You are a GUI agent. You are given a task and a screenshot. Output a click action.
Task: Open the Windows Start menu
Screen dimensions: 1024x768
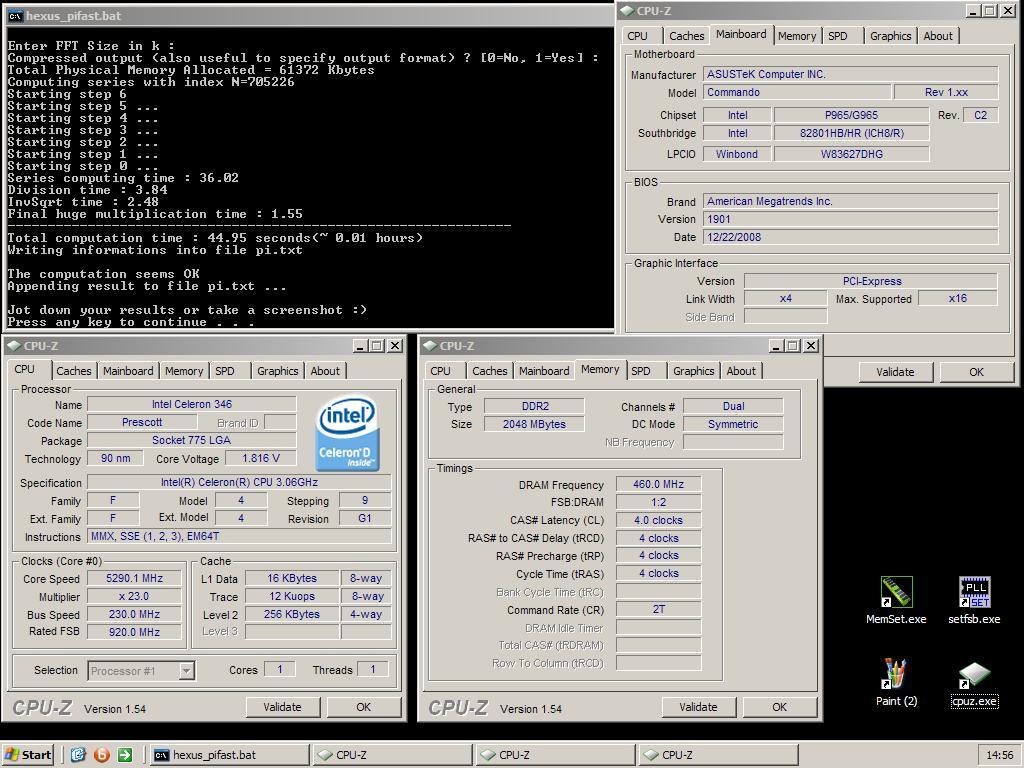click(28, 755)
